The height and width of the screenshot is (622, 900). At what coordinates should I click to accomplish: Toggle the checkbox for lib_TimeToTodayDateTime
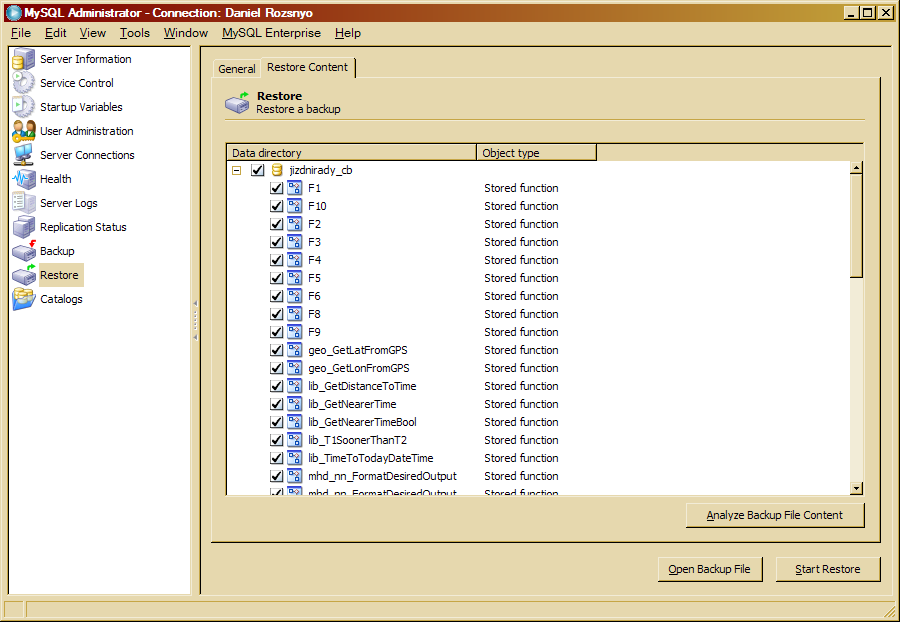point(276,458)
